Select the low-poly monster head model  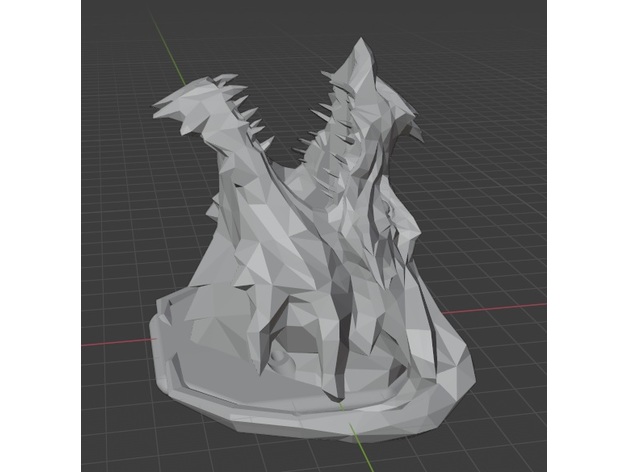(x=300, y=260)
